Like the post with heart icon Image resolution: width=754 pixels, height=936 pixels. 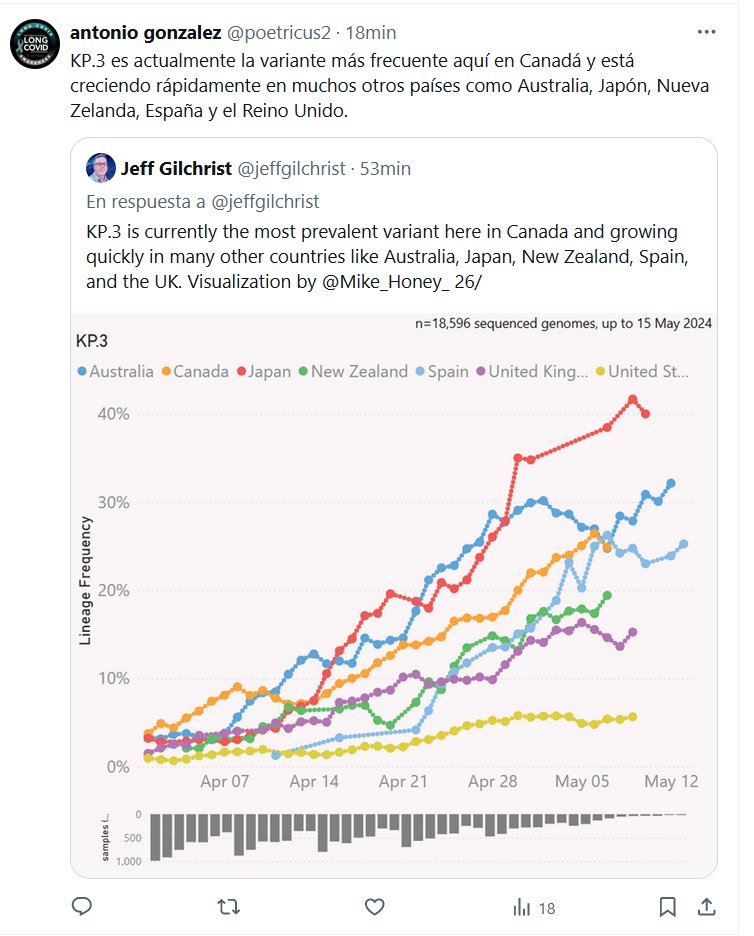[x=375, y=907]
